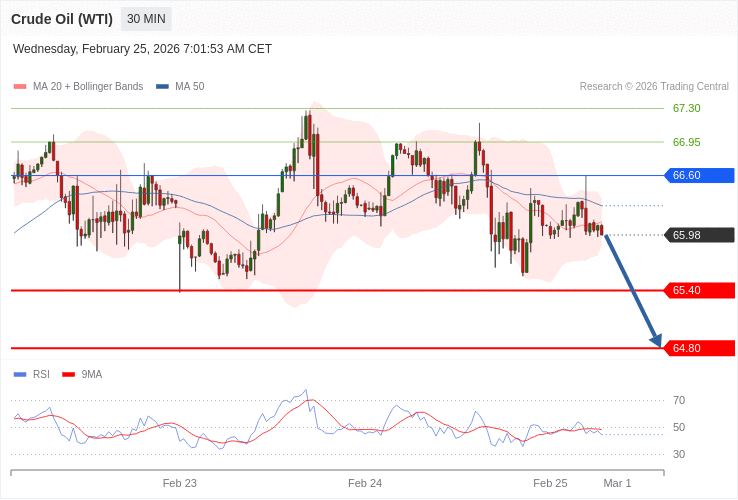Click the MA 50 legend color swatch
Screen dimensions: 738x500
(162, 87)
